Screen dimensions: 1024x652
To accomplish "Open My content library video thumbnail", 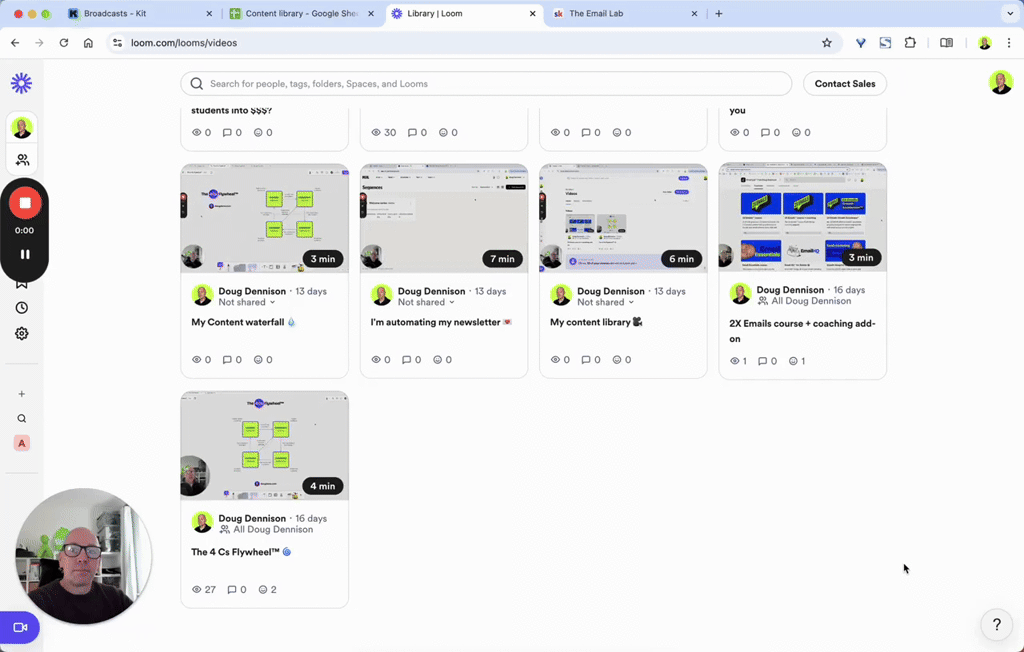I will [x=623, y=218].
